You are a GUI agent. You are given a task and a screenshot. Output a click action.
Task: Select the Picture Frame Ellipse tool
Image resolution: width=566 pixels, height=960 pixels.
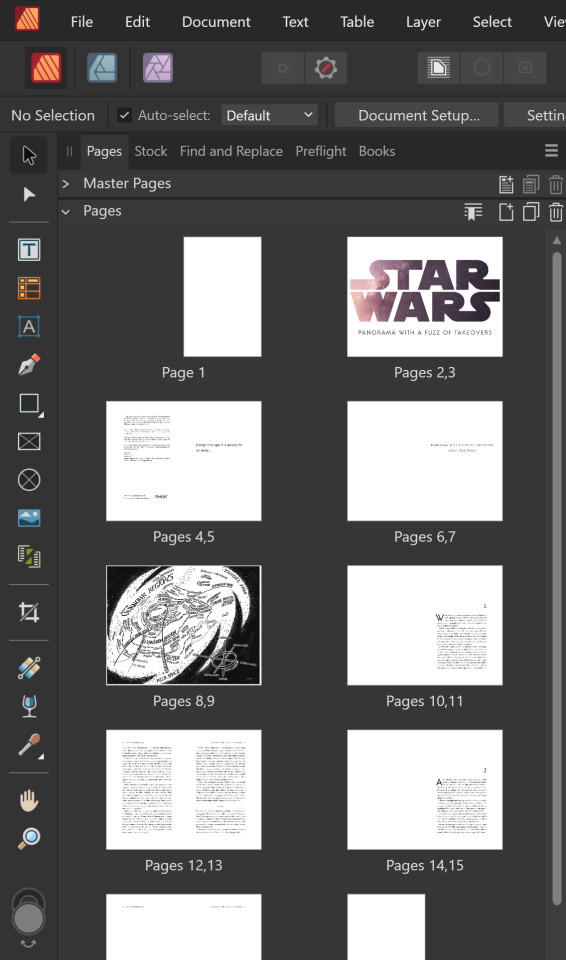(29, 480)
